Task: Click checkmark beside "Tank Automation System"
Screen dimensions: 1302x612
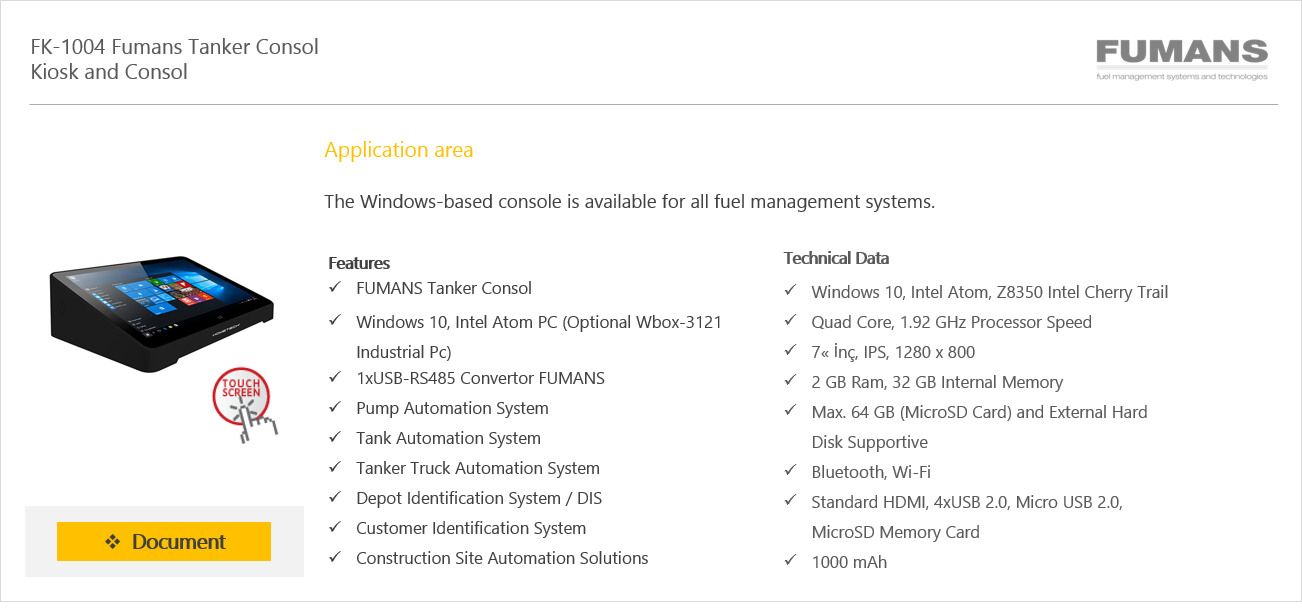Action: 335,438
